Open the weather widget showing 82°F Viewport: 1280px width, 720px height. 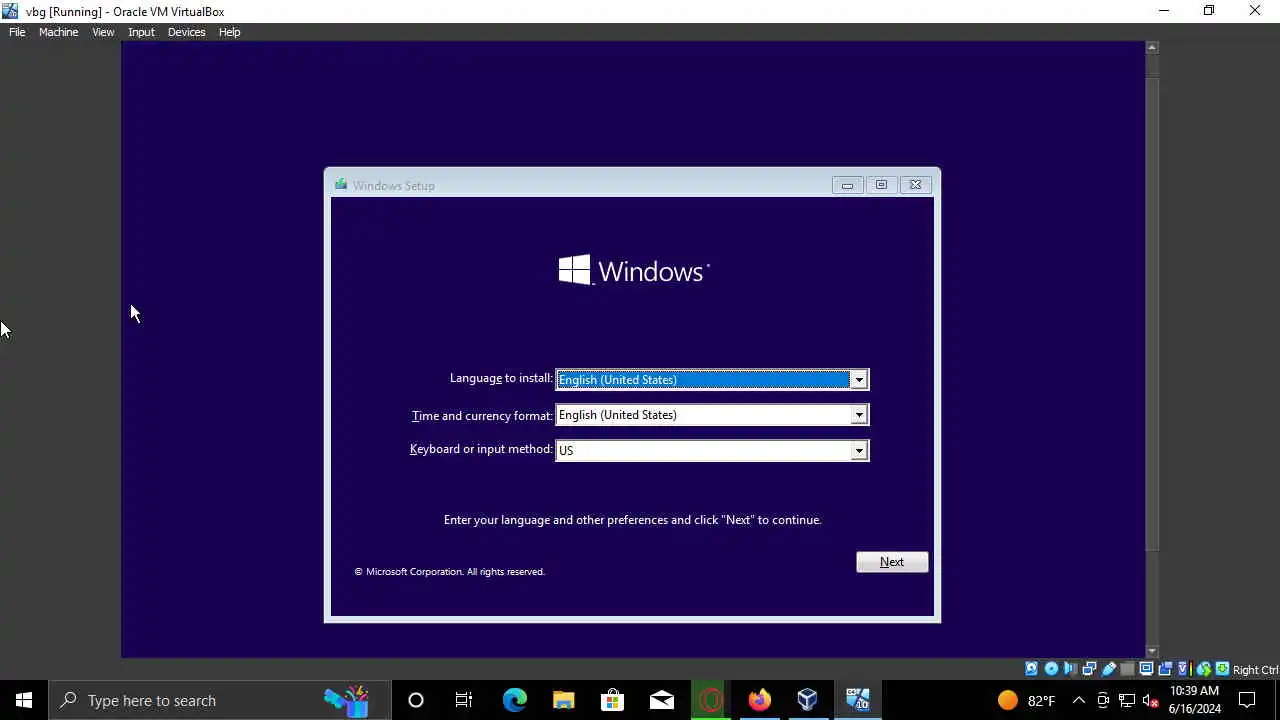(1027, 700)
